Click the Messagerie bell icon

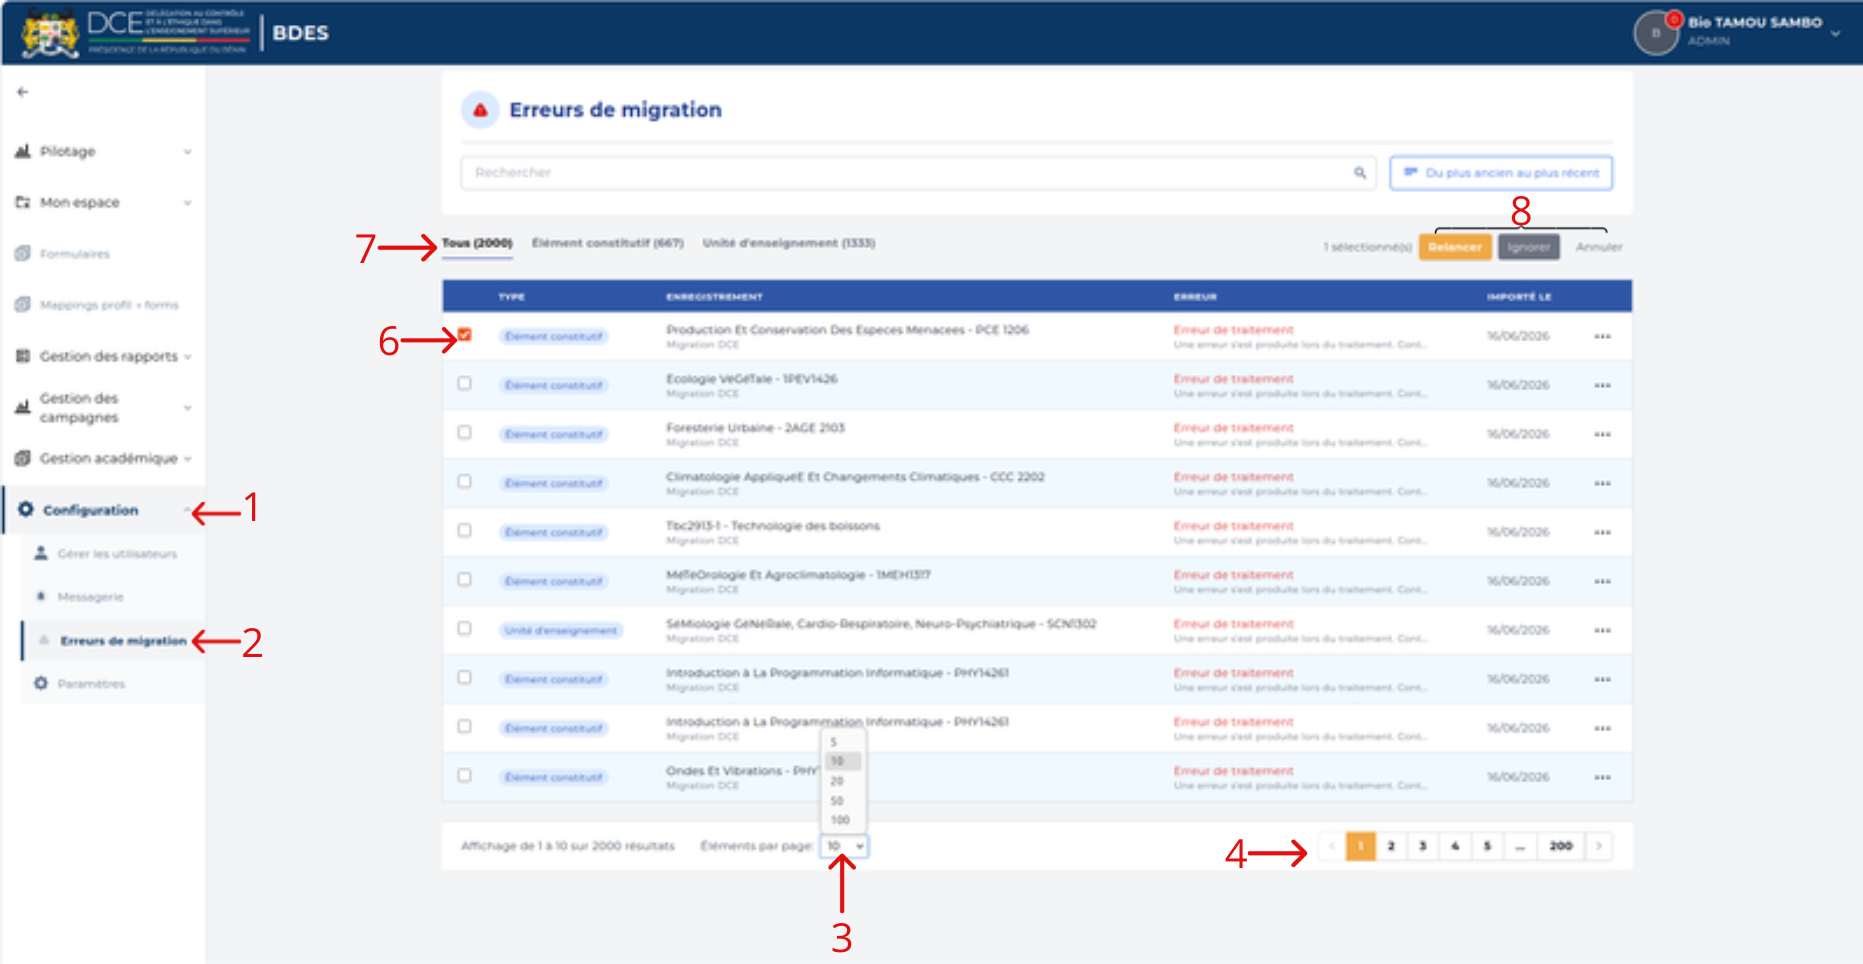click(41, 596)
